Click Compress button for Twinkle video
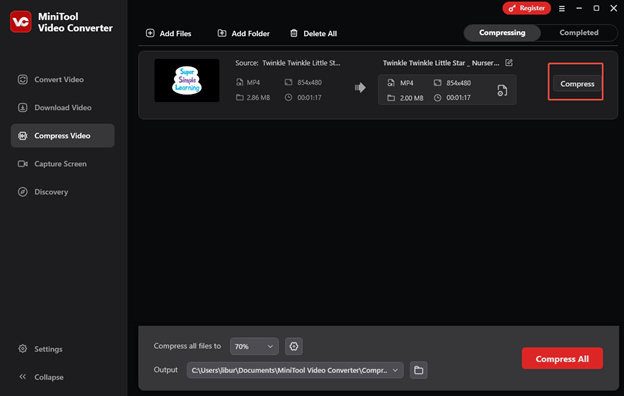This screenshot has width=624, height=396. (x=577, y=84)
